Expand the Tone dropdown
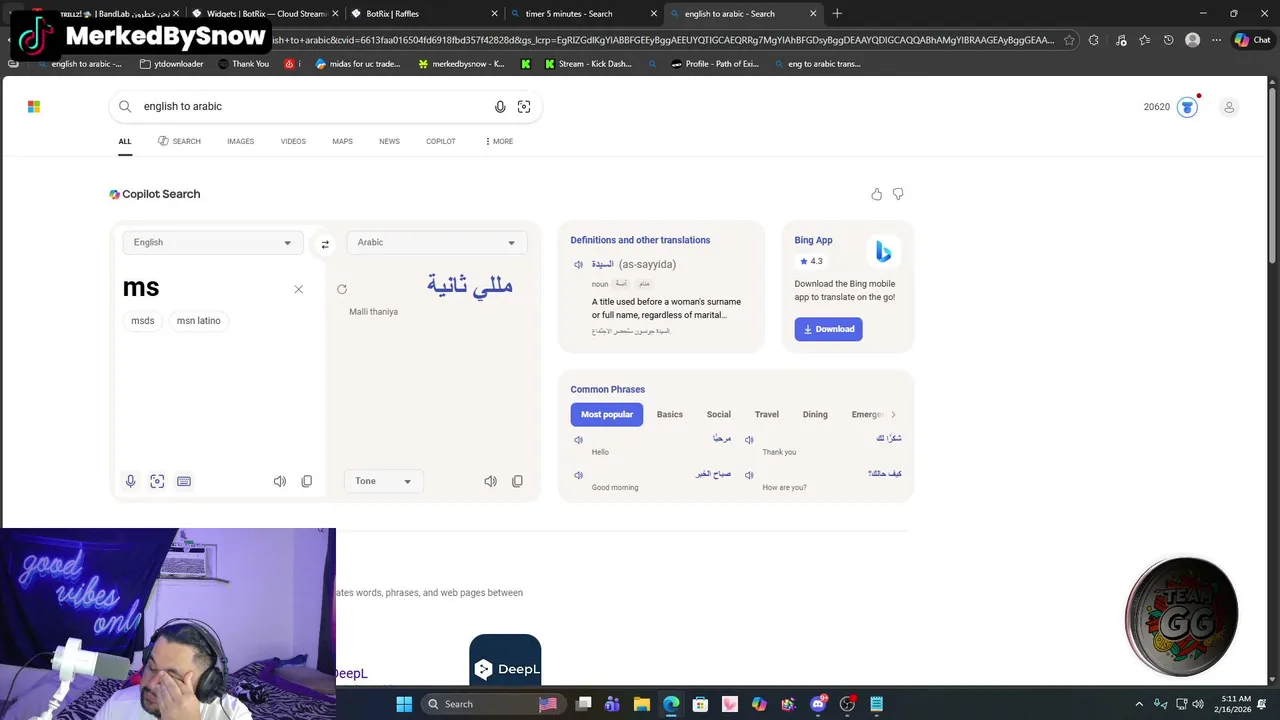This screenshot has width=1280, height=720. point(383,481)
